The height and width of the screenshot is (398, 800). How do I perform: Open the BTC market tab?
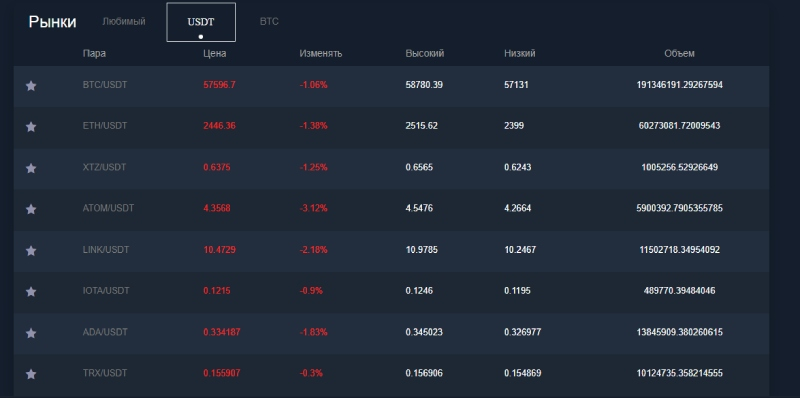(x=269, y=21)
